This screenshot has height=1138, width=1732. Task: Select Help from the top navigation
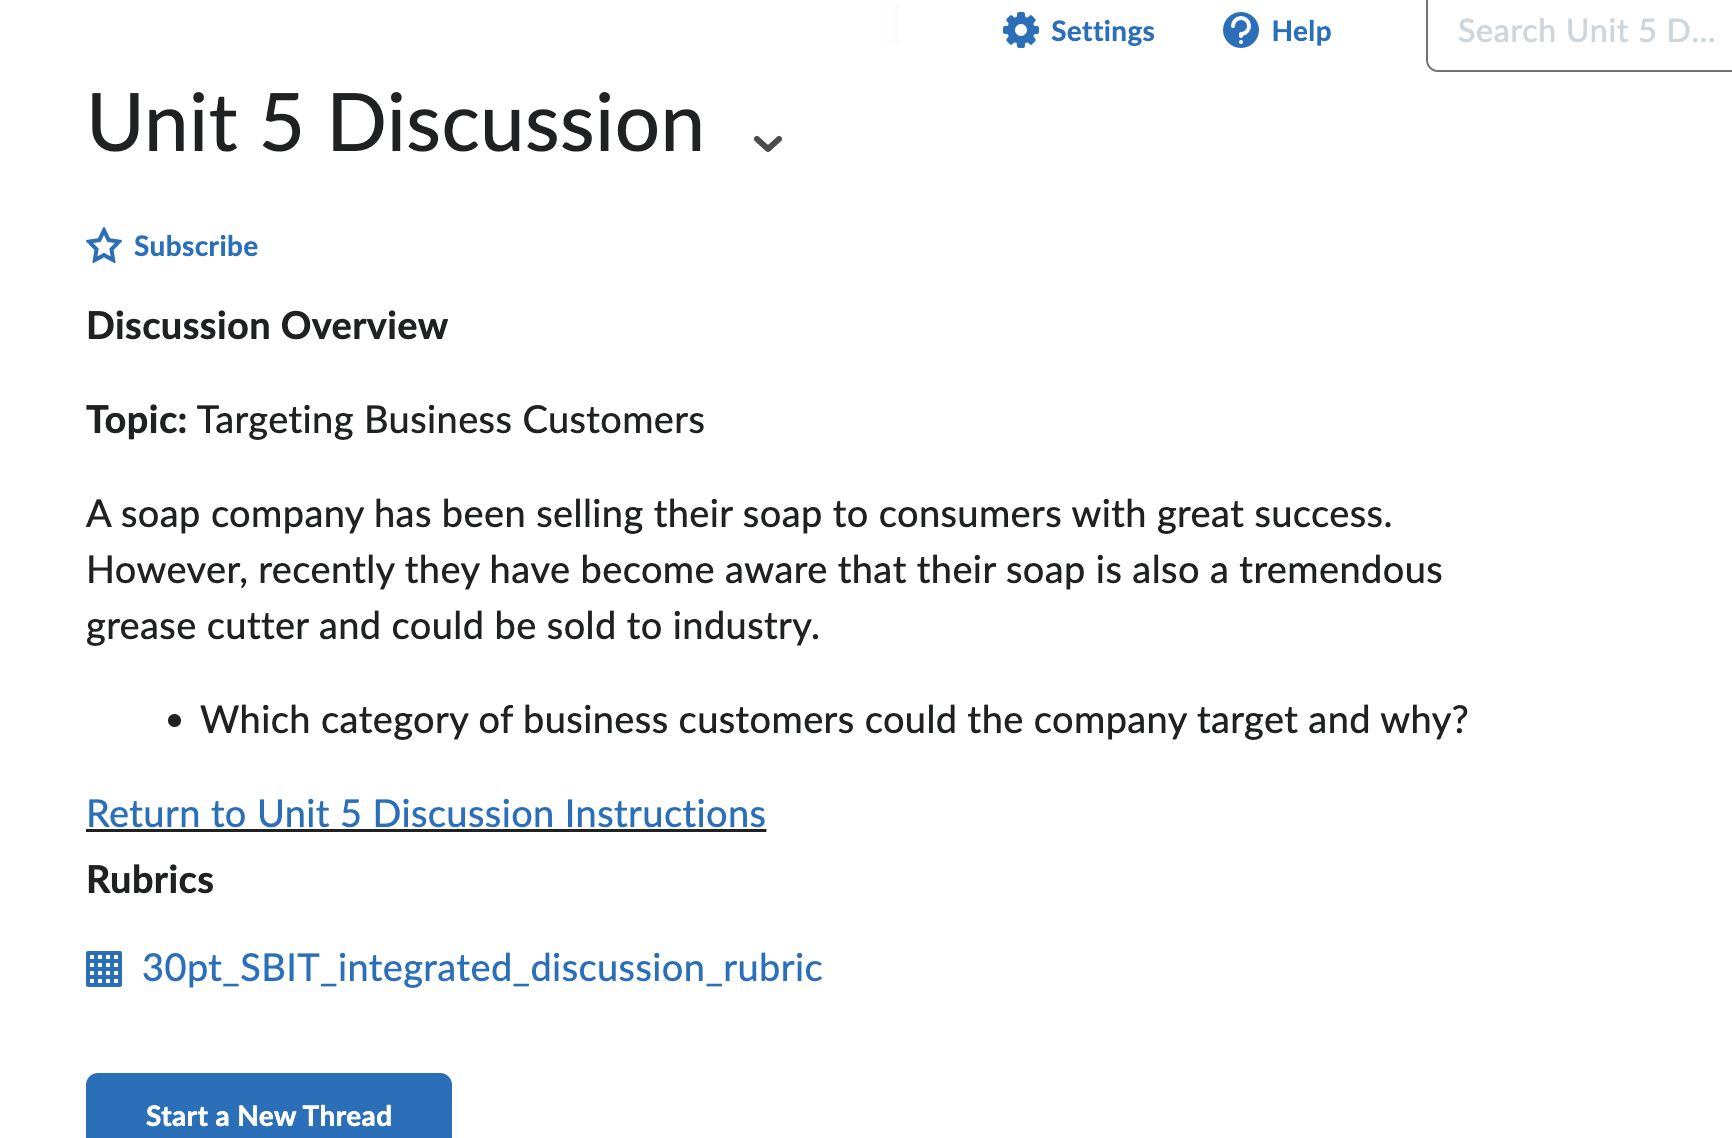tap(1300, 30)
